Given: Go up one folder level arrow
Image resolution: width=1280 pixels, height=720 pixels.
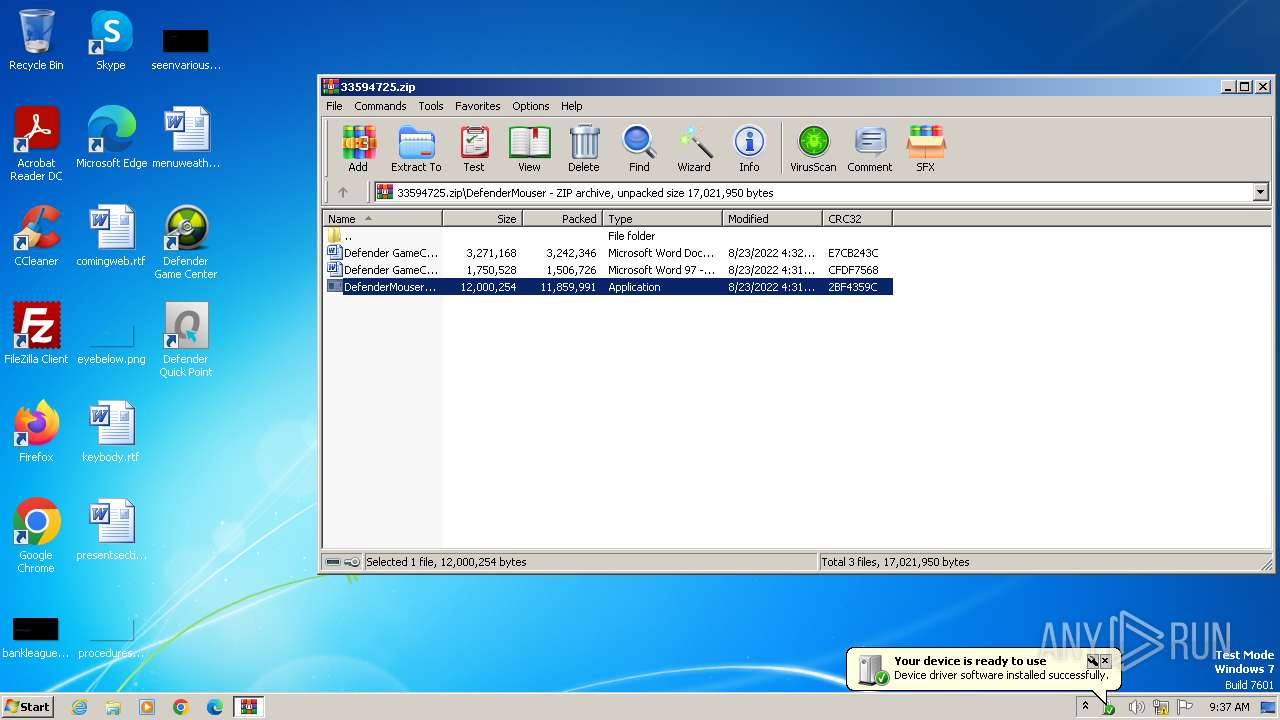Looking at the screenshot, I should point(343,192).
